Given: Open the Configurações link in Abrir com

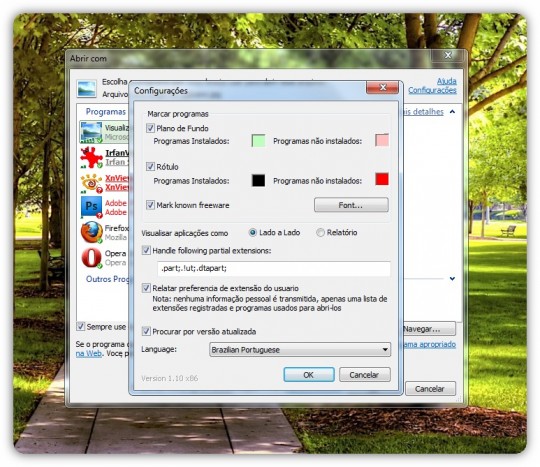Looking at the screenshot, I should pyautogui.click(x=432, y=90).
